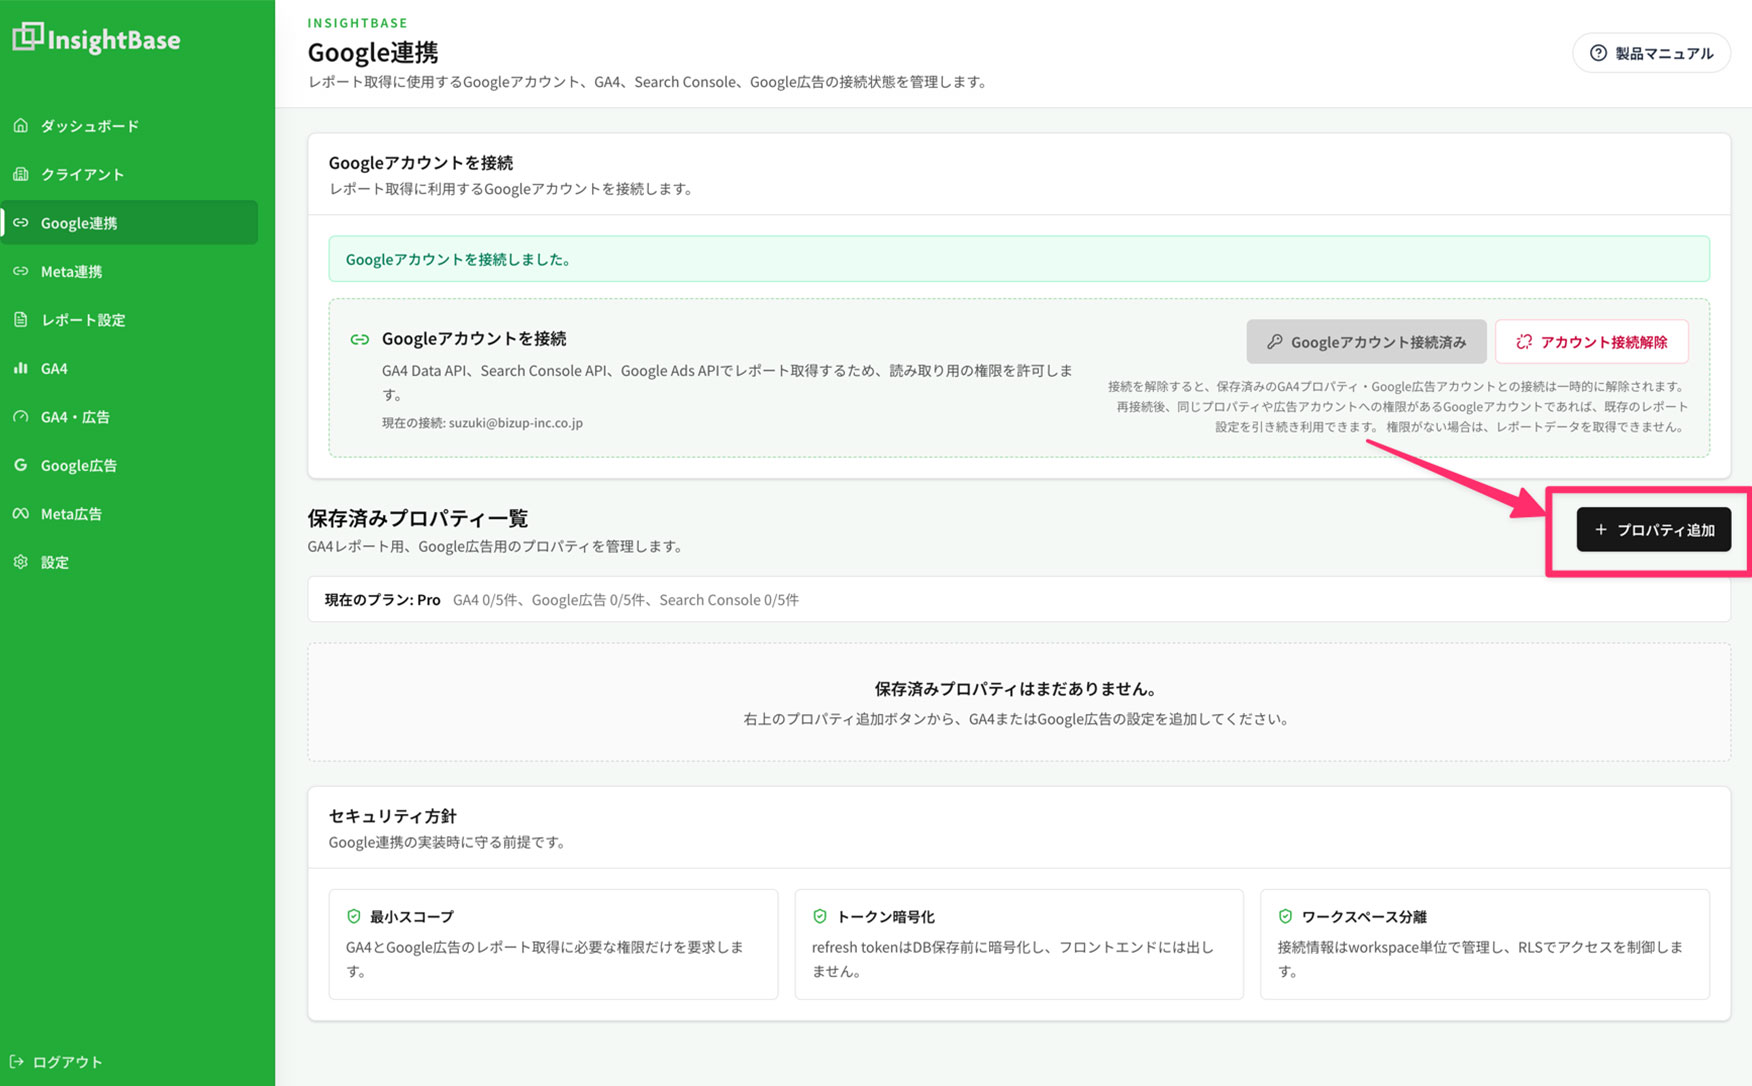Click the プロパティ追加 button

tap(1654, 530)
